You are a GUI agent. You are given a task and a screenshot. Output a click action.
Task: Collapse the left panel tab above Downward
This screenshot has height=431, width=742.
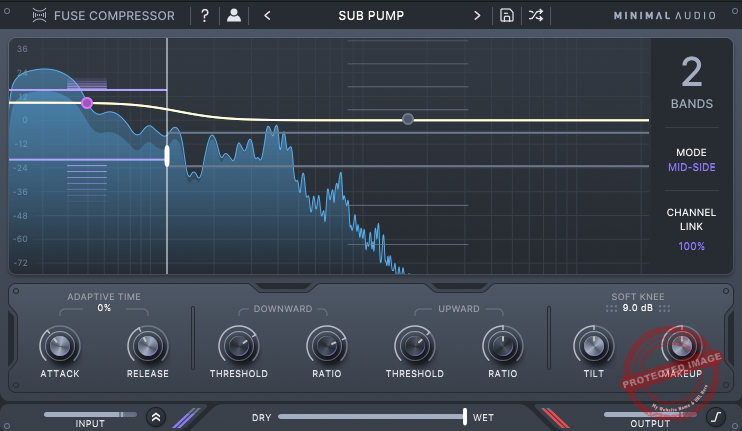(x=283, y=287)
